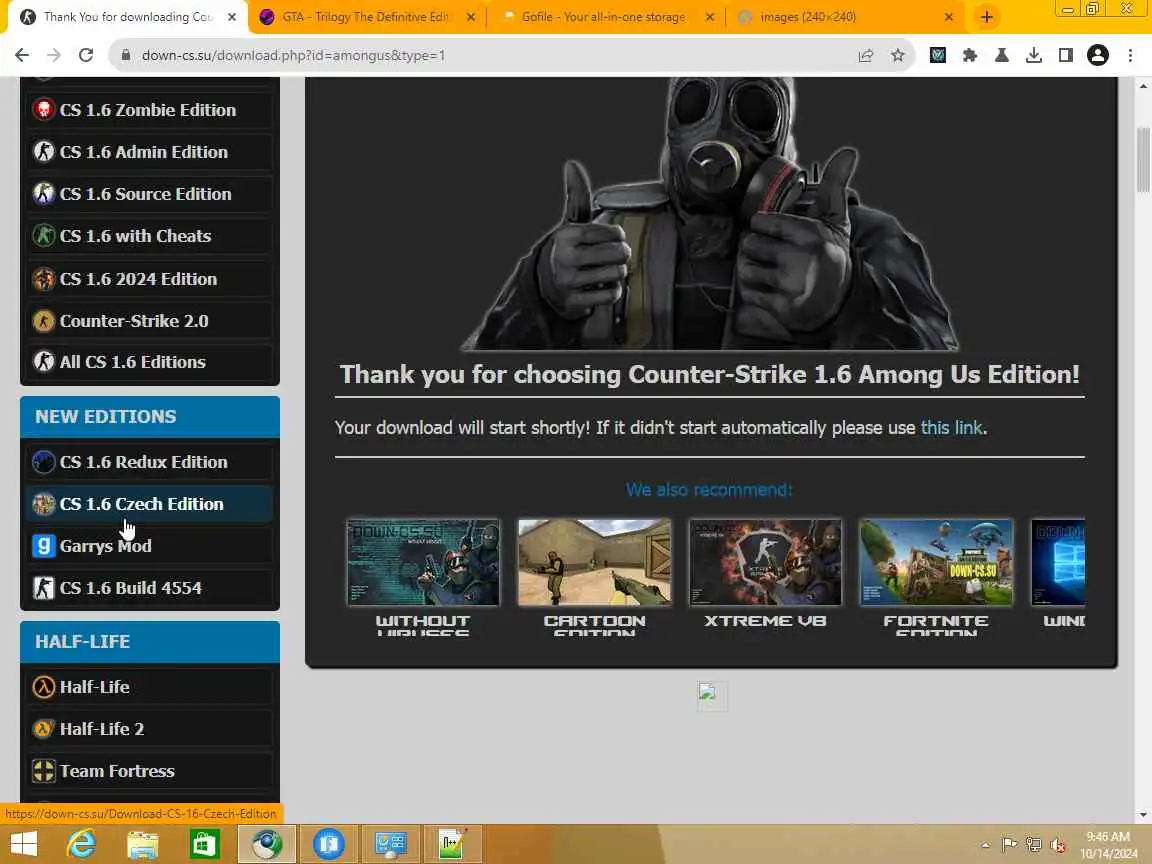The image size is (1152, 864).
Task: Open the Windows Store taskbar icon
Action: pos(204,844)
